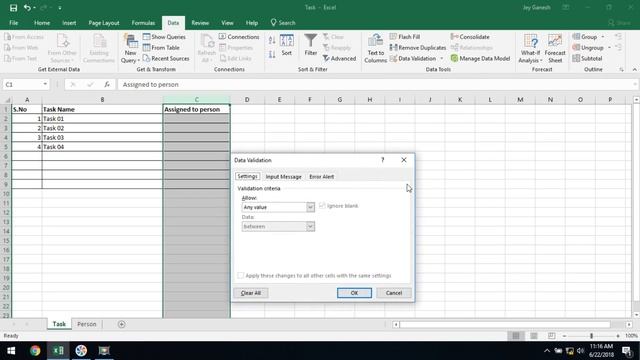Open Chrome from taskbar
The width and height of the screenshot is (640, 360).
[x=35, y=351]
